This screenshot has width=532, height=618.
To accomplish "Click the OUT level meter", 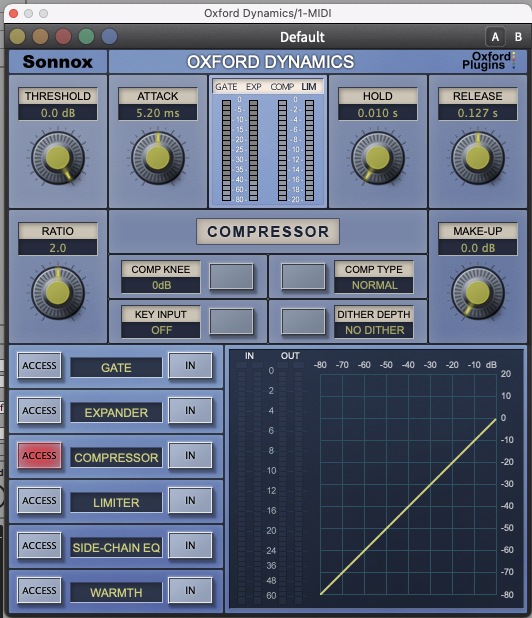I will (290, 483).
